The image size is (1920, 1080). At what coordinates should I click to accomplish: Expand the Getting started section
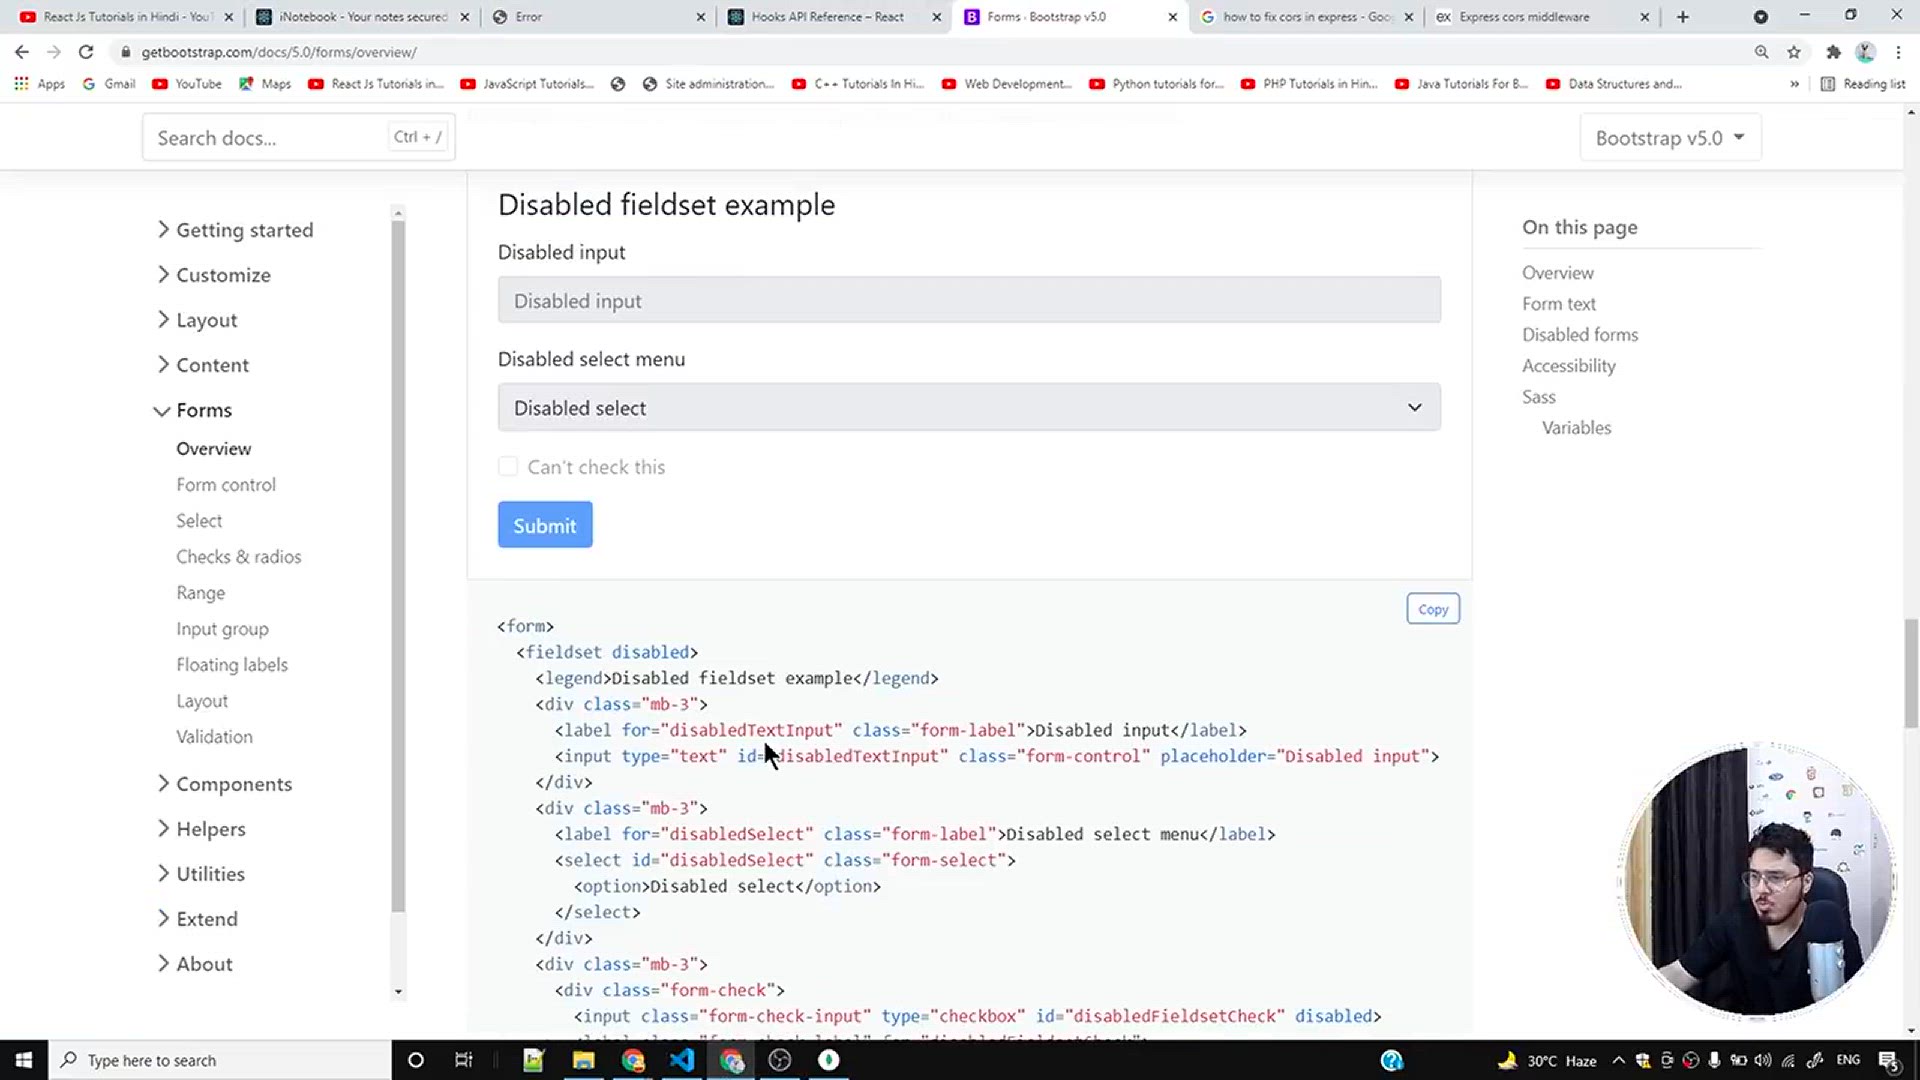[x=235, y=230]
